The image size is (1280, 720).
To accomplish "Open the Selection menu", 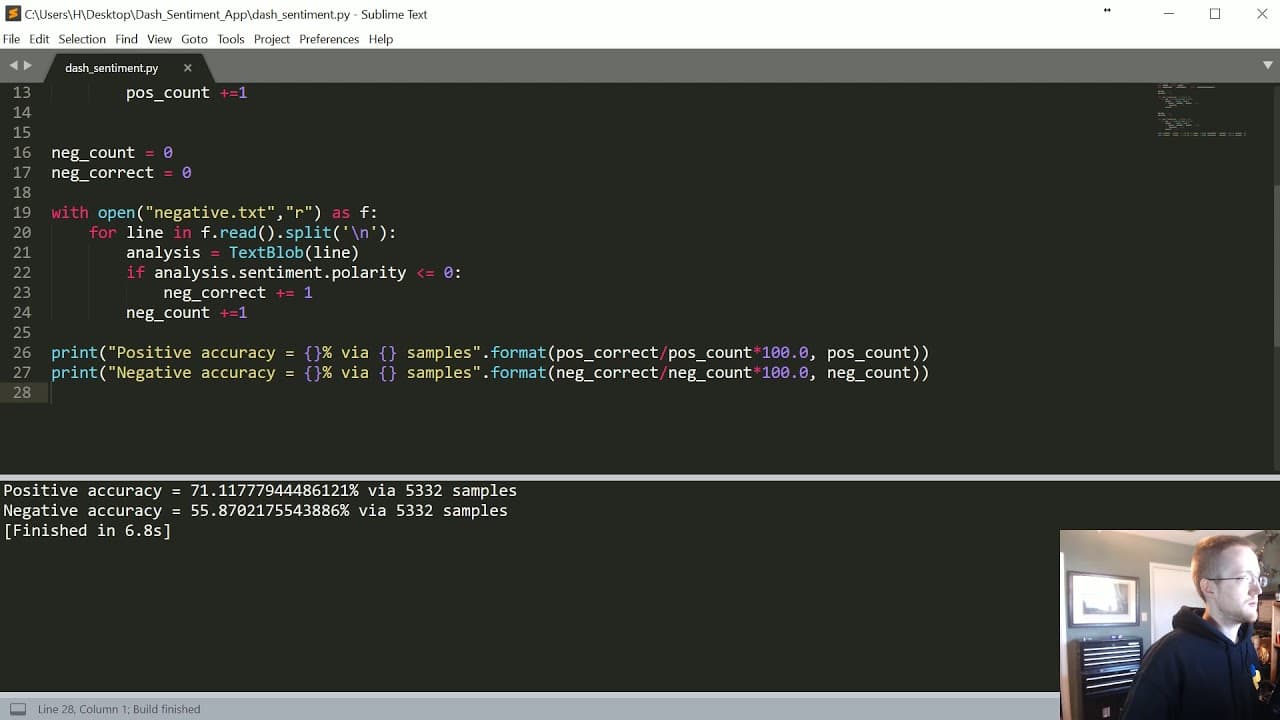I will pos(82,39).
